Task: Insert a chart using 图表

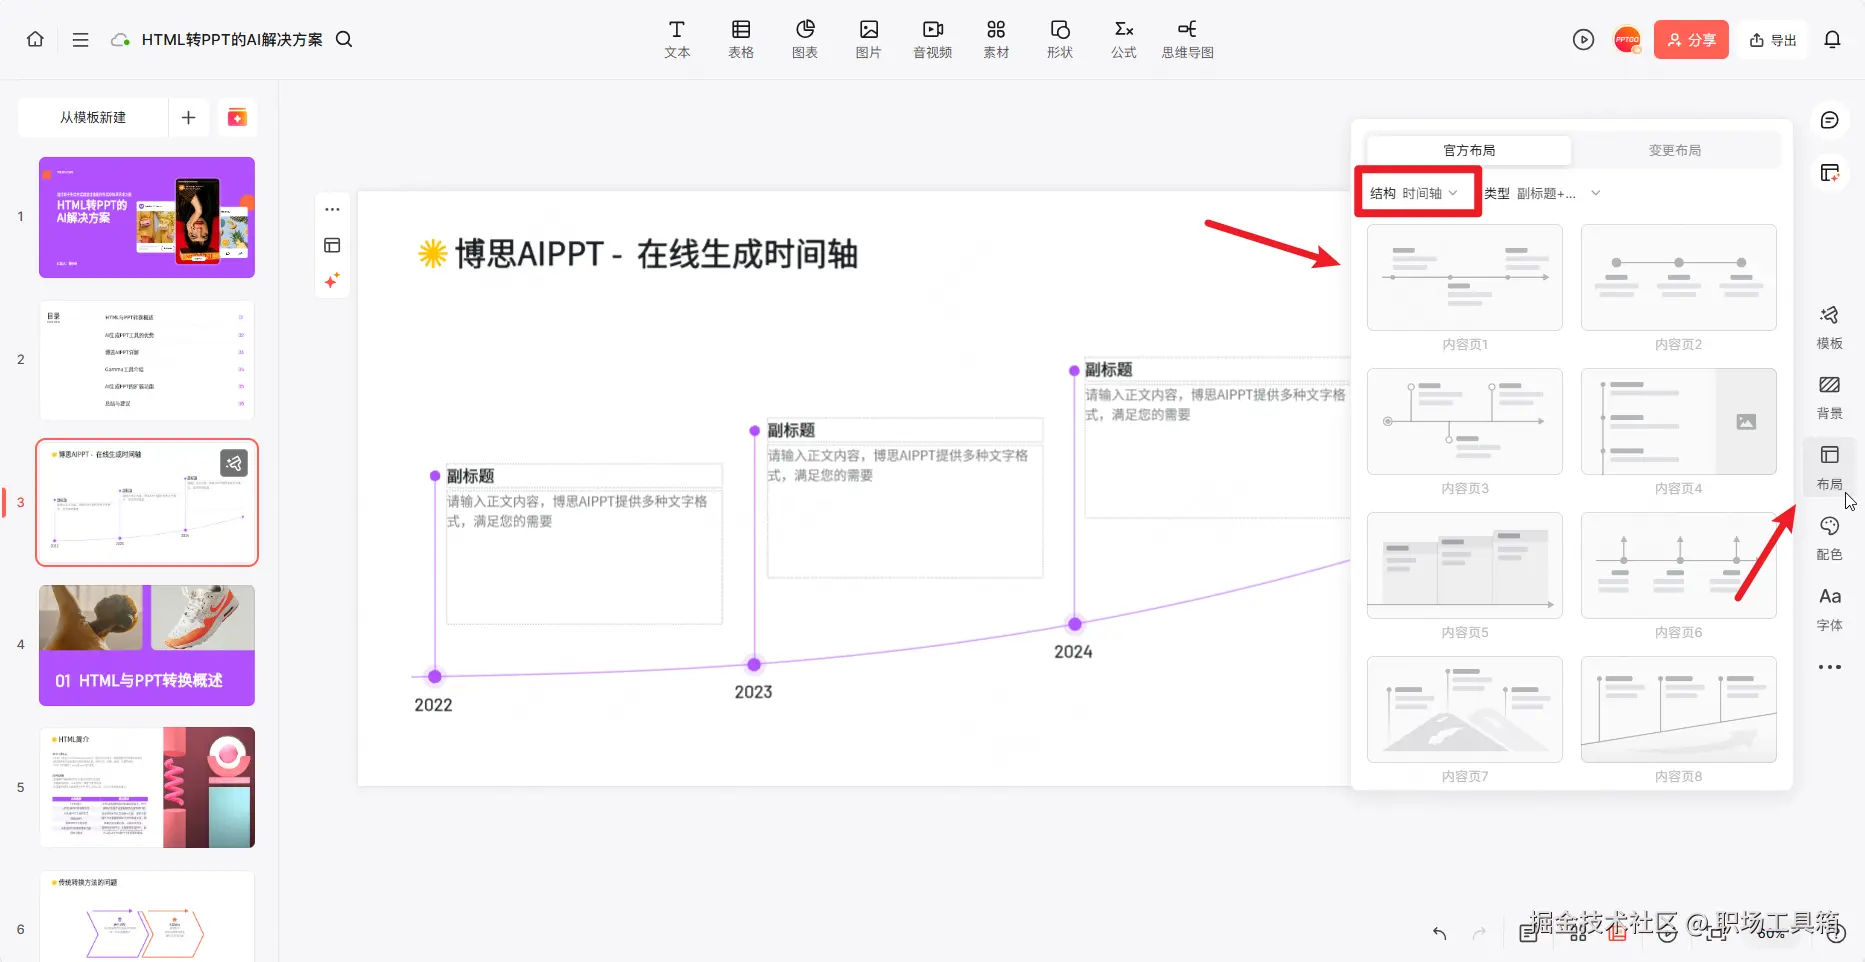Action: (x=805, y=39)
